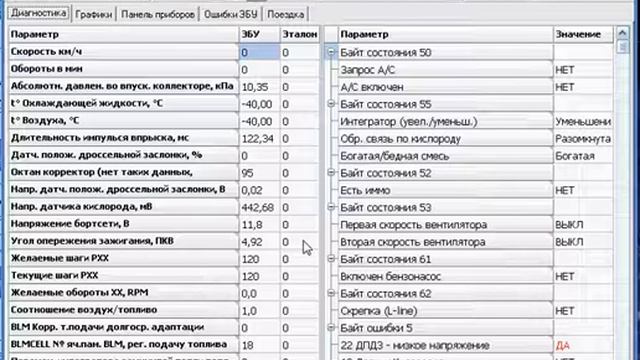Screen dimensions: 640x360
Task: Open the Поездка tab
Action: click(x=285, y=14)
